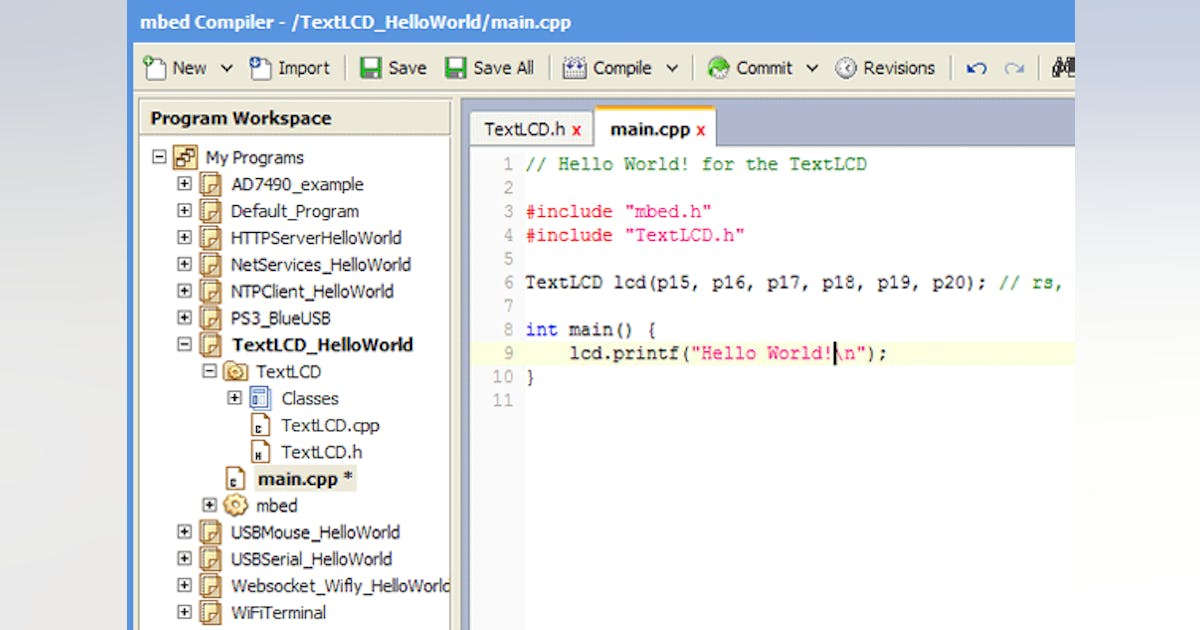Open the Classes node under TextLCD

point(234,398)
